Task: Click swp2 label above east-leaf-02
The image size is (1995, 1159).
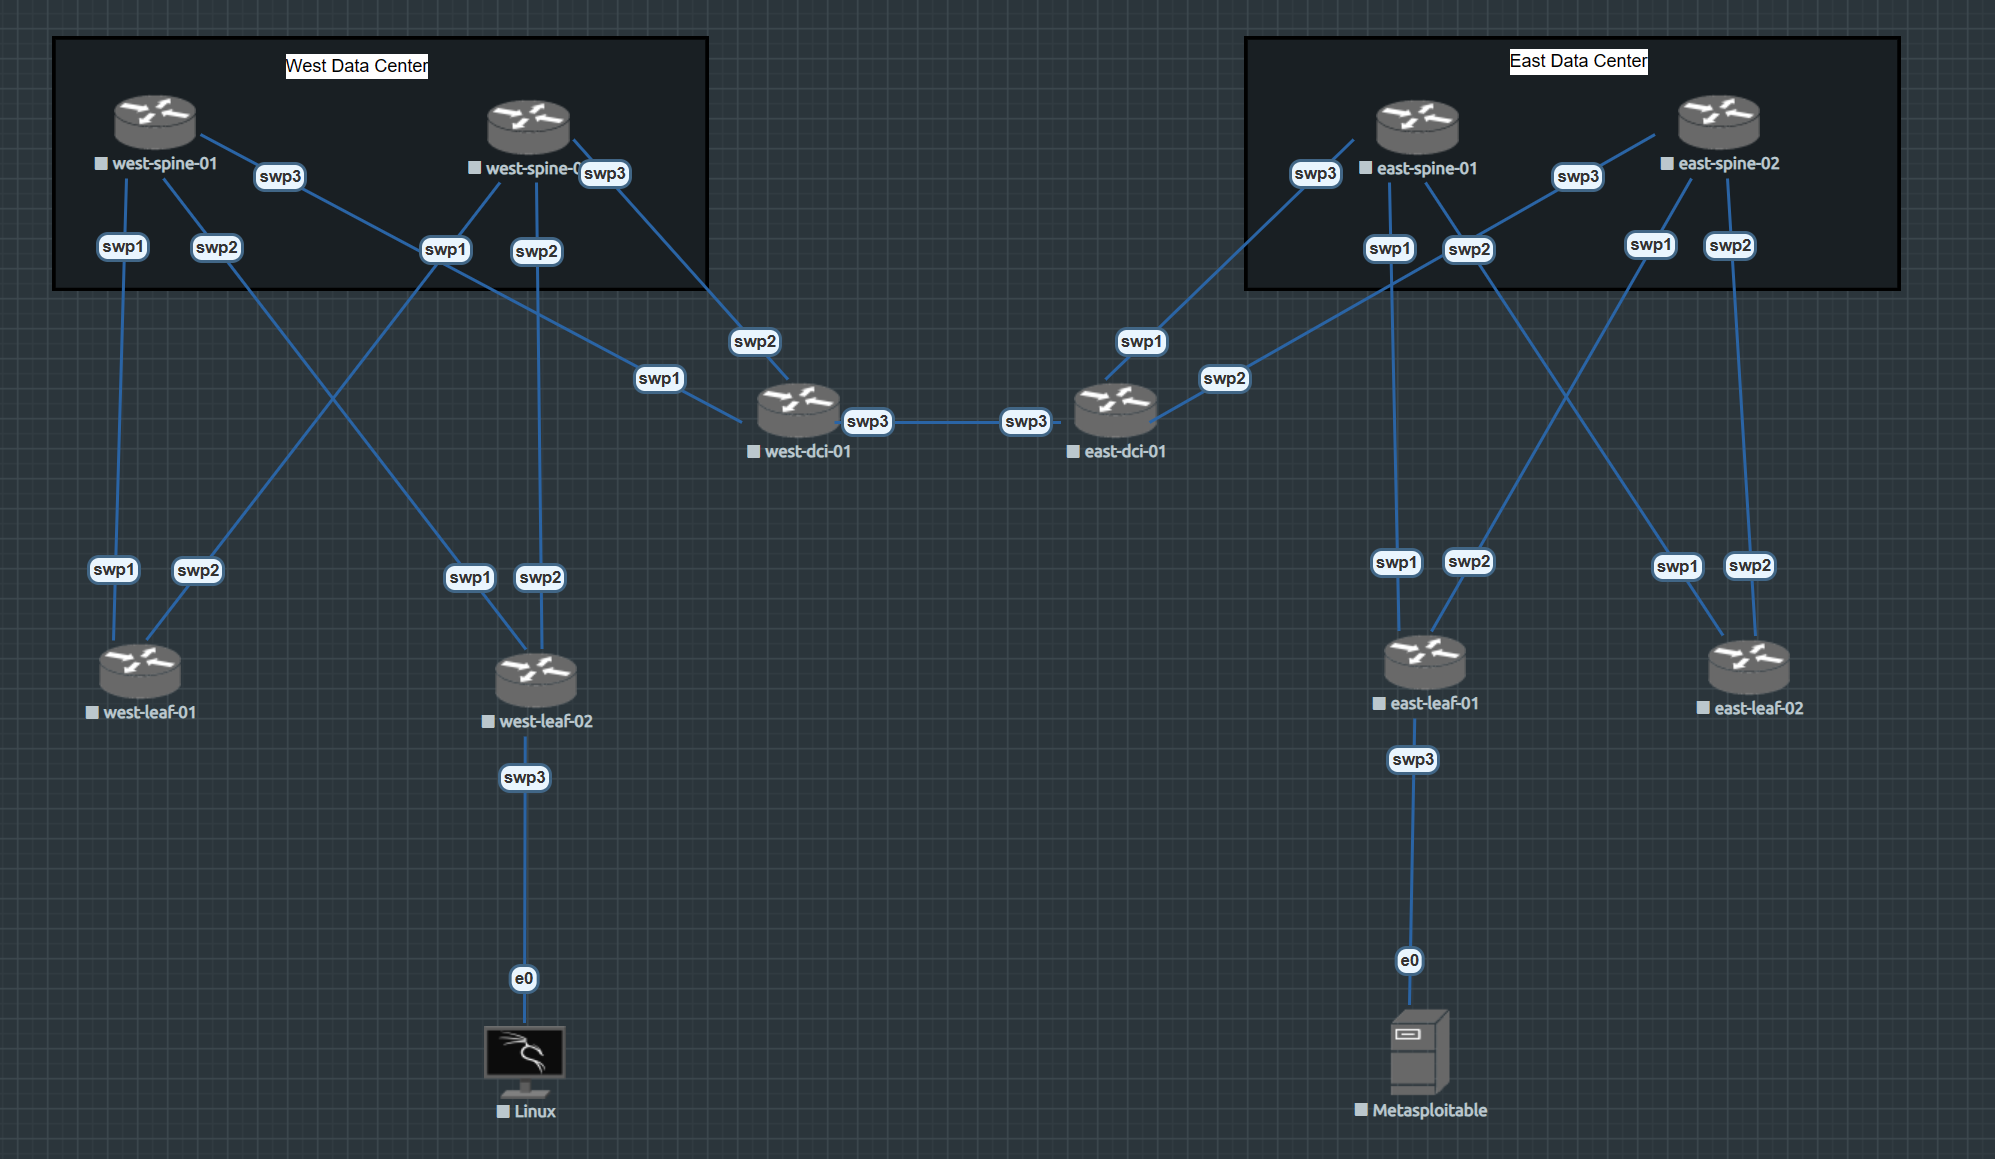Action: (x=1750, y=565)
